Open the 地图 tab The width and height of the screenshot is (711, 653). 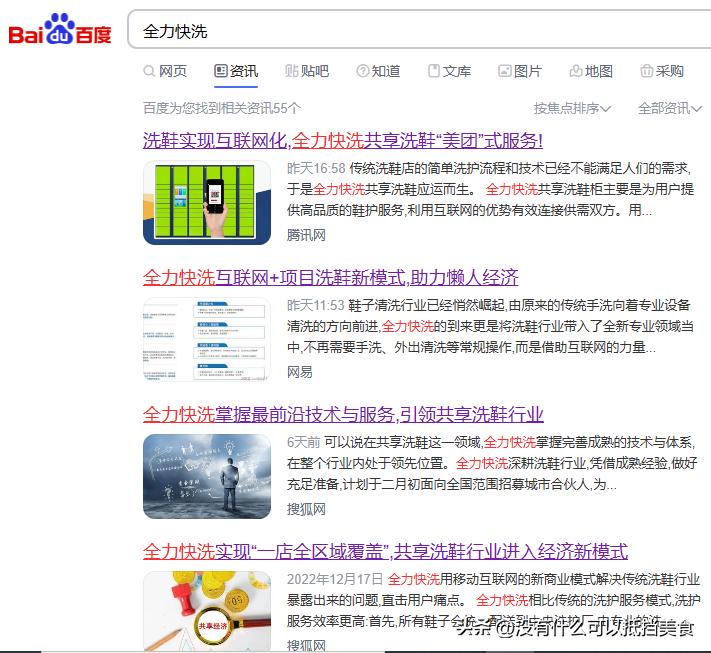[x=591, y=71]
